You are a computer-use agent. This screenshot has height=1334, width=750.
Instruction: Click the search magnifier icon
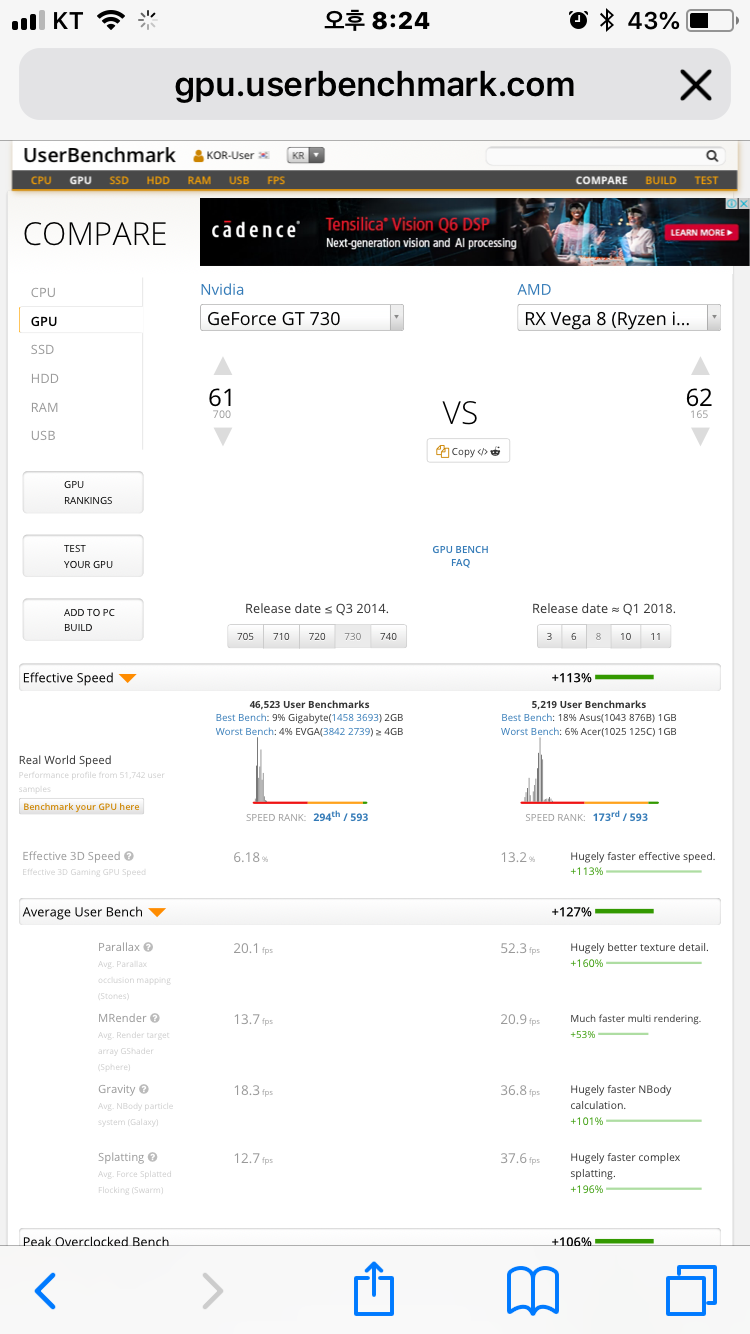[712, 156]
